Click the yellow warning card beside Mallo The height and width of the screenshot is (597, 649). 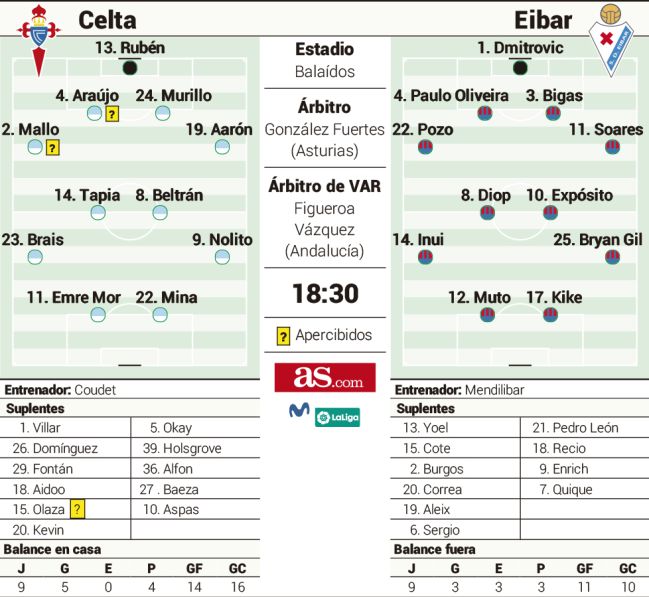pos(53,147)
